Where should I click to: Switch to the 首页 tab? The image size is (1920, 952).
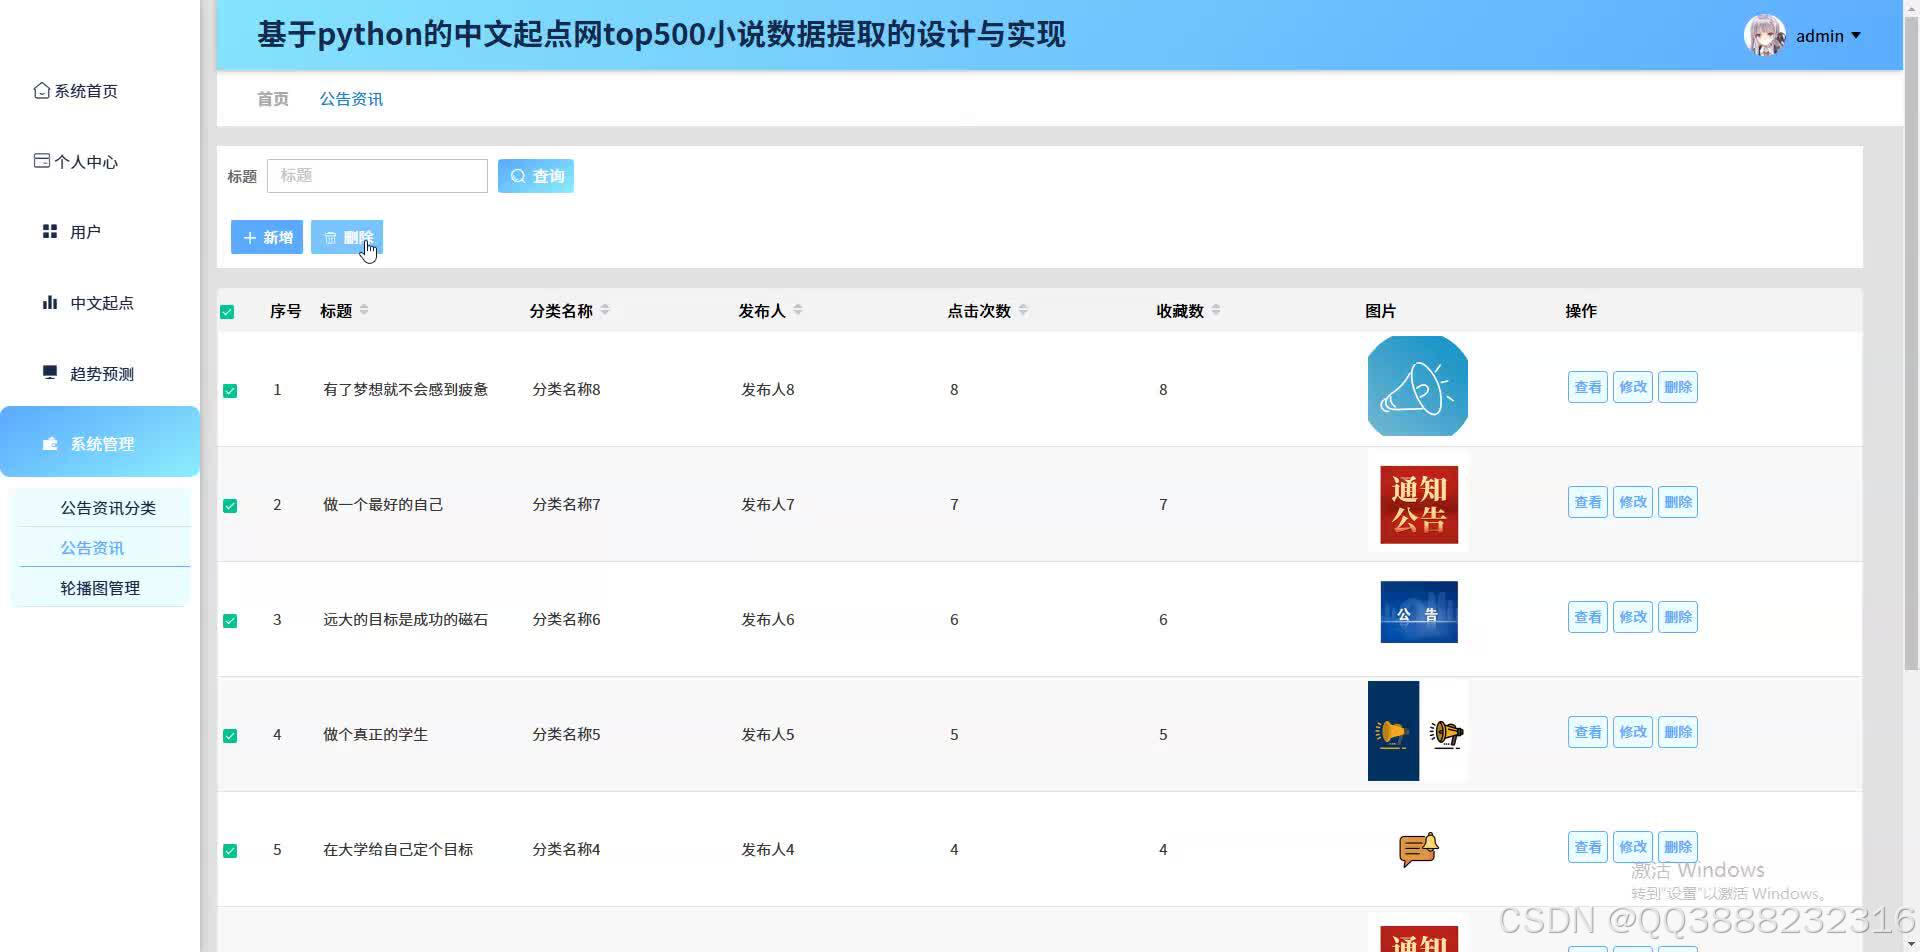click(271, 98)
